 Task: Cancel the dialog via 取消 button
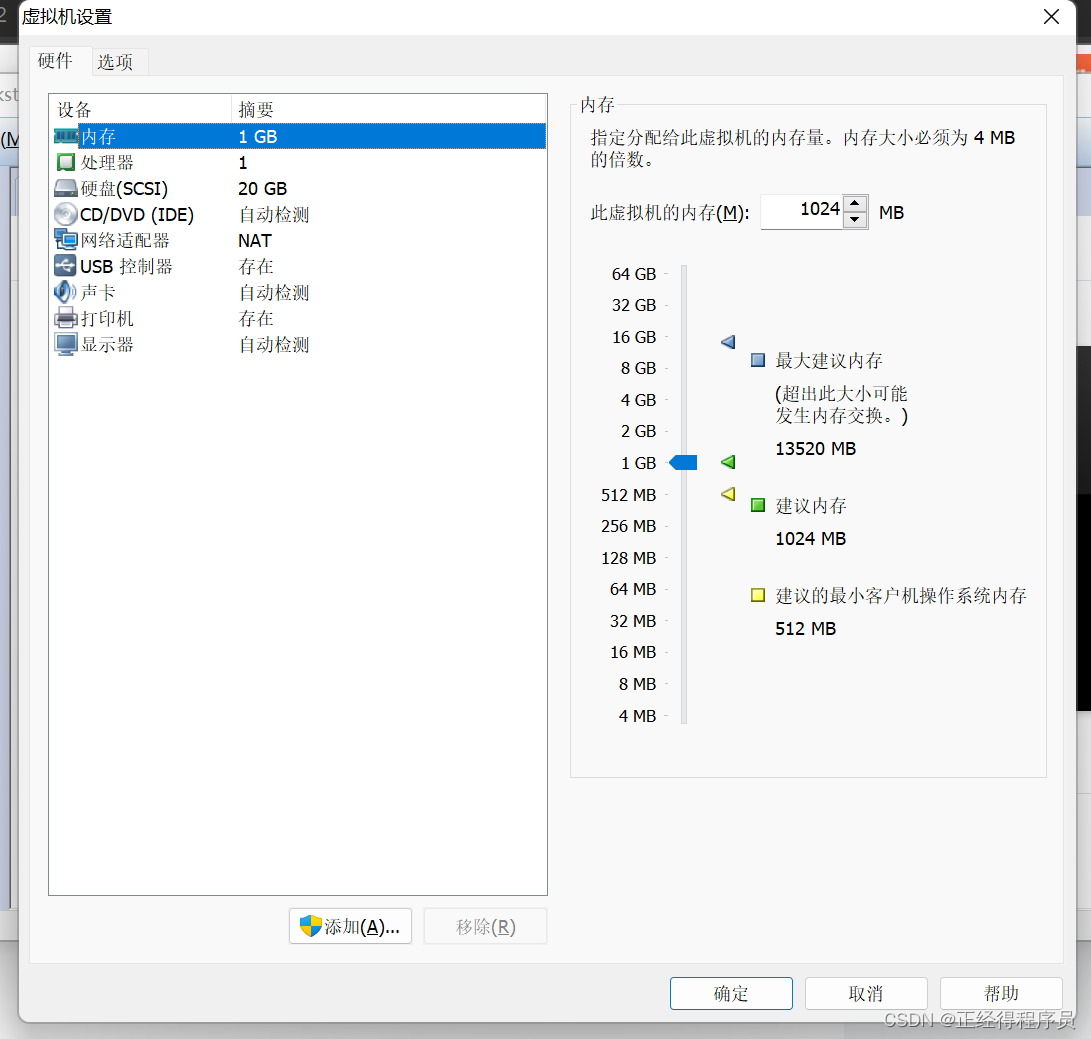pyautogui.click(x=866, y=993)
